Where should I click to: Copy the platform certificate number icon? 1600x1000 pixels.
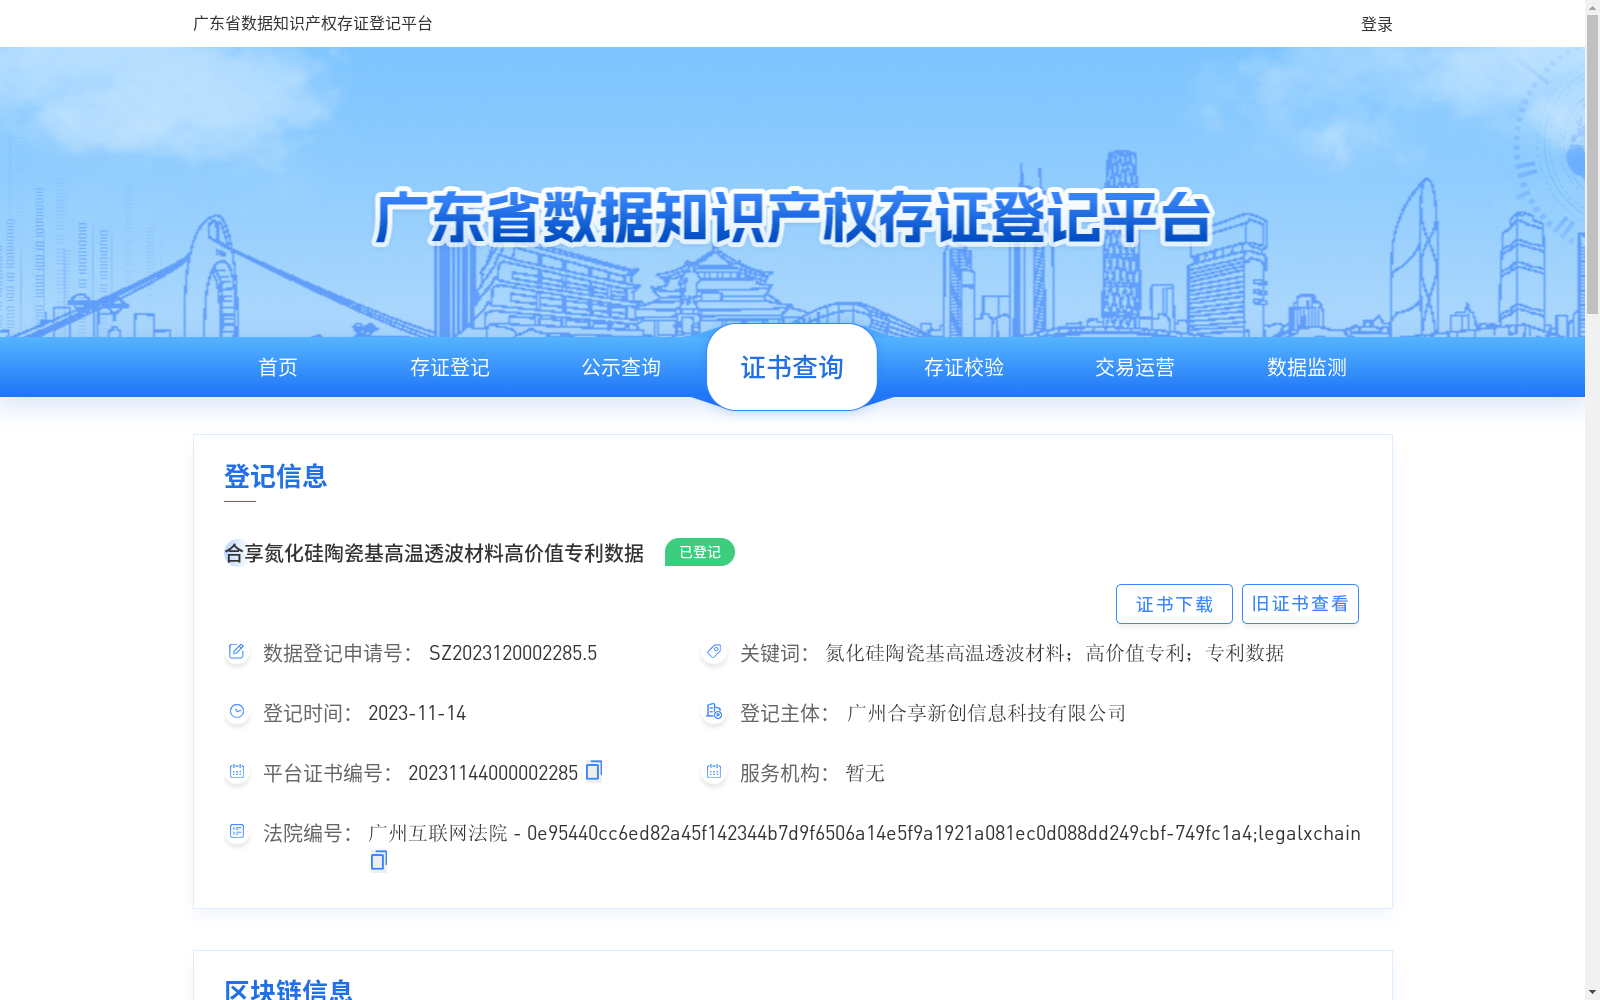click(594, 770)
